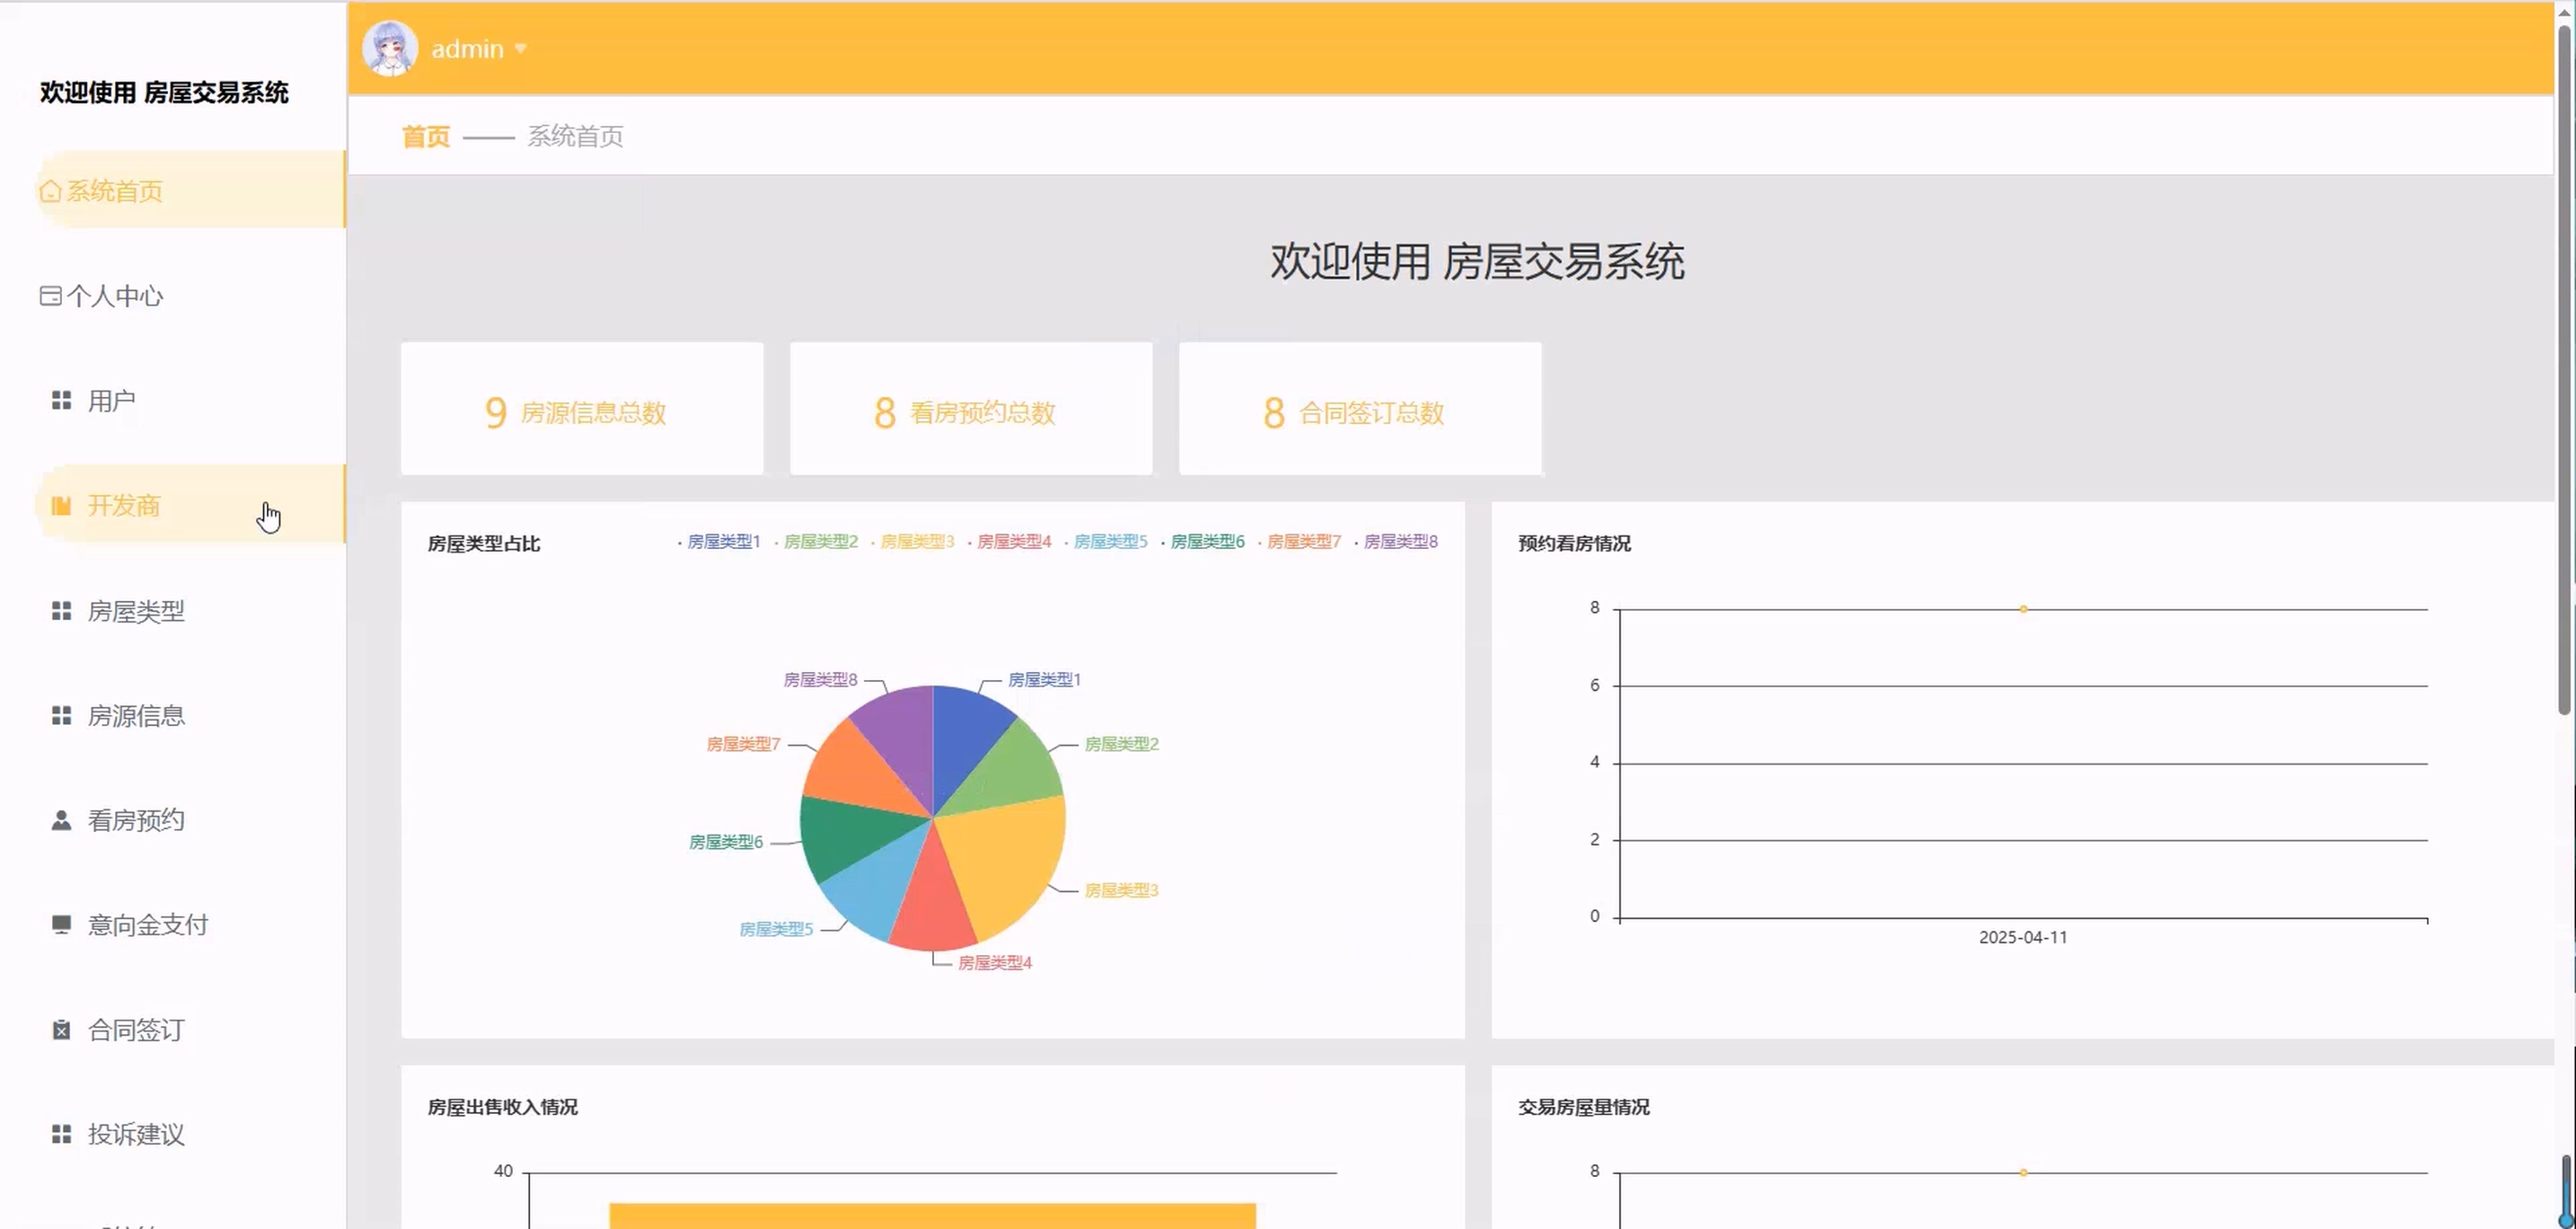Click the 开发商 sidebar icon
2576x1229 pixels.
coord(61,506)
